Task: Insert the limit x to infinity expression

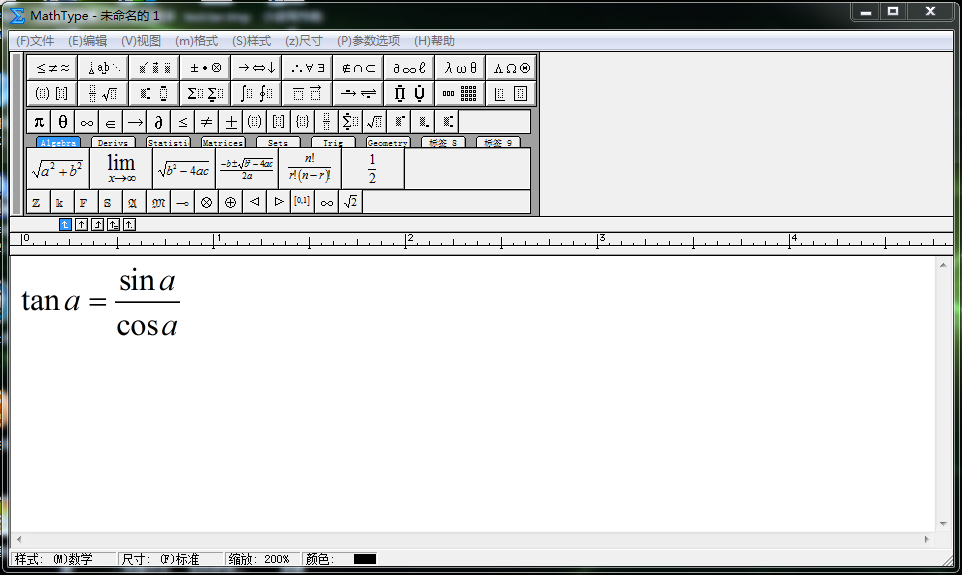Action: pyautogui.click(x=121, y=169)
